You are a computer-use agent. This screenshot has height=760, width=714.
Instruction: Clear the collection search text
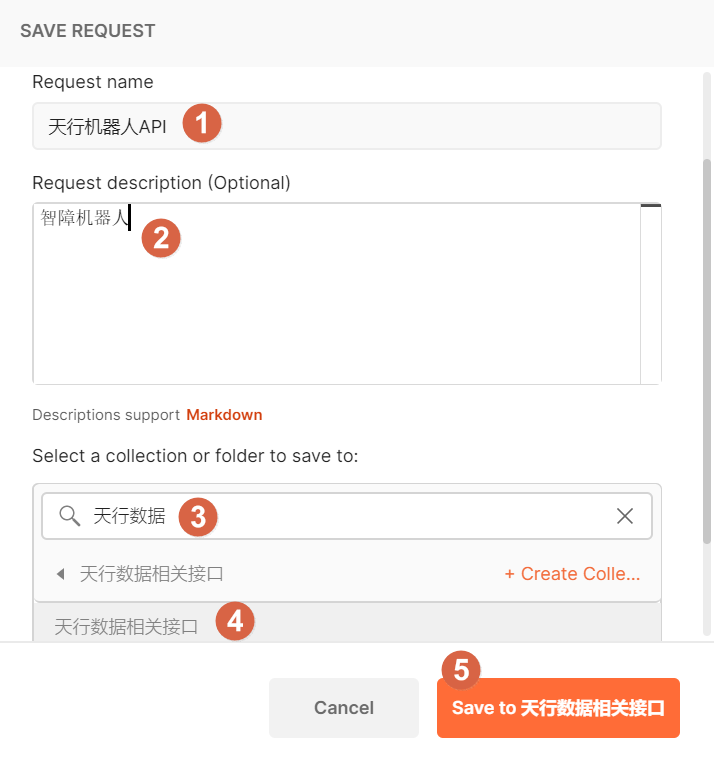(625, 516)
